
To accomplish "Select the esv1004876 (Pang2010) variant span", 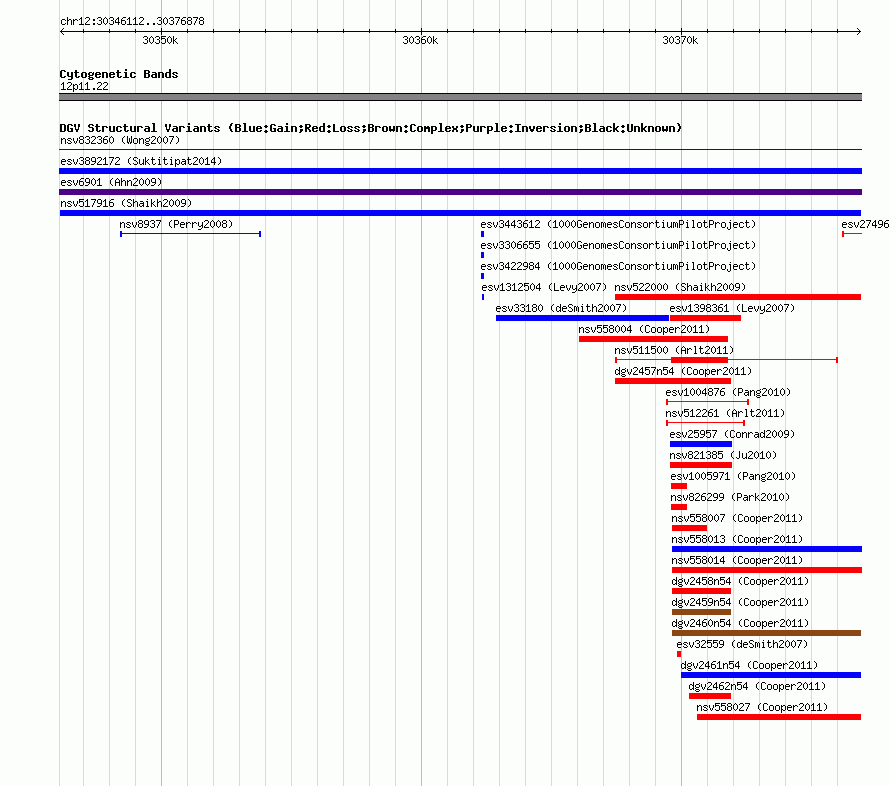I will click(x=708, y=402).
